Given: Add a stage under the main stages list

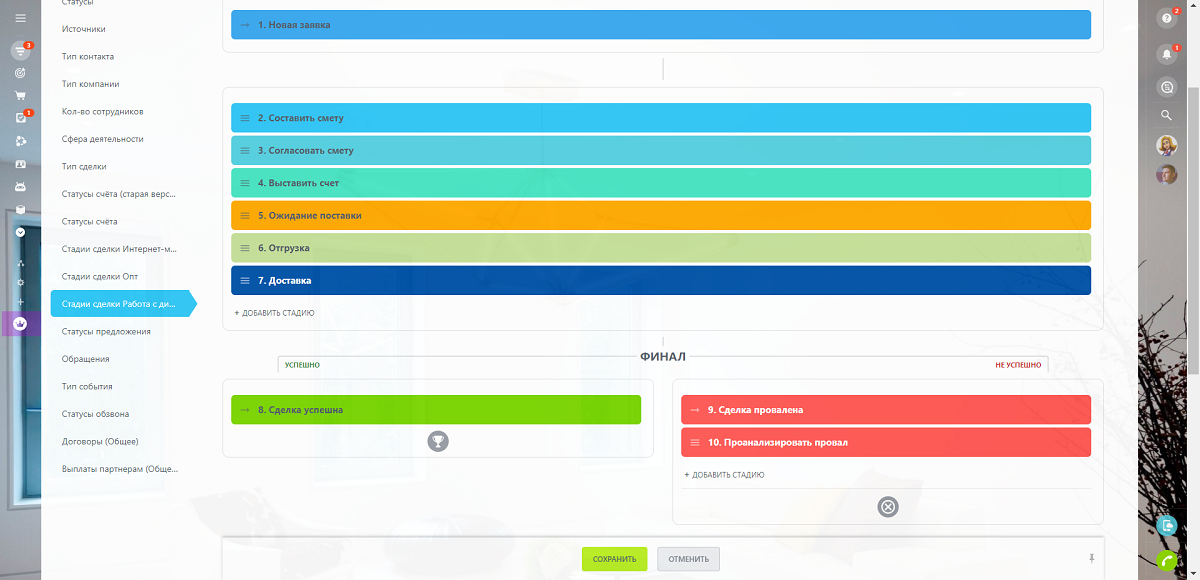Looking at the screenshot, I should 275,313.
